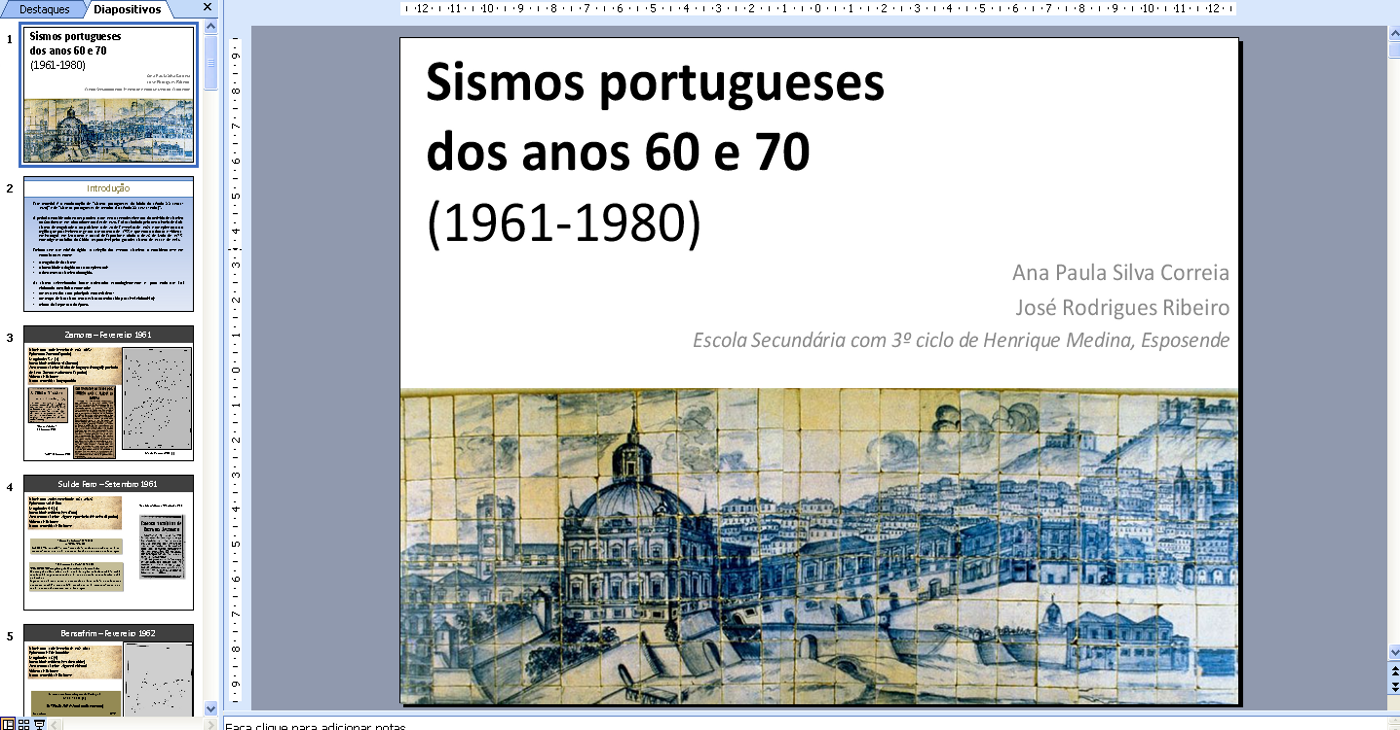
Task: Switch to Normal view icon
Action: (x=7, y=723)
